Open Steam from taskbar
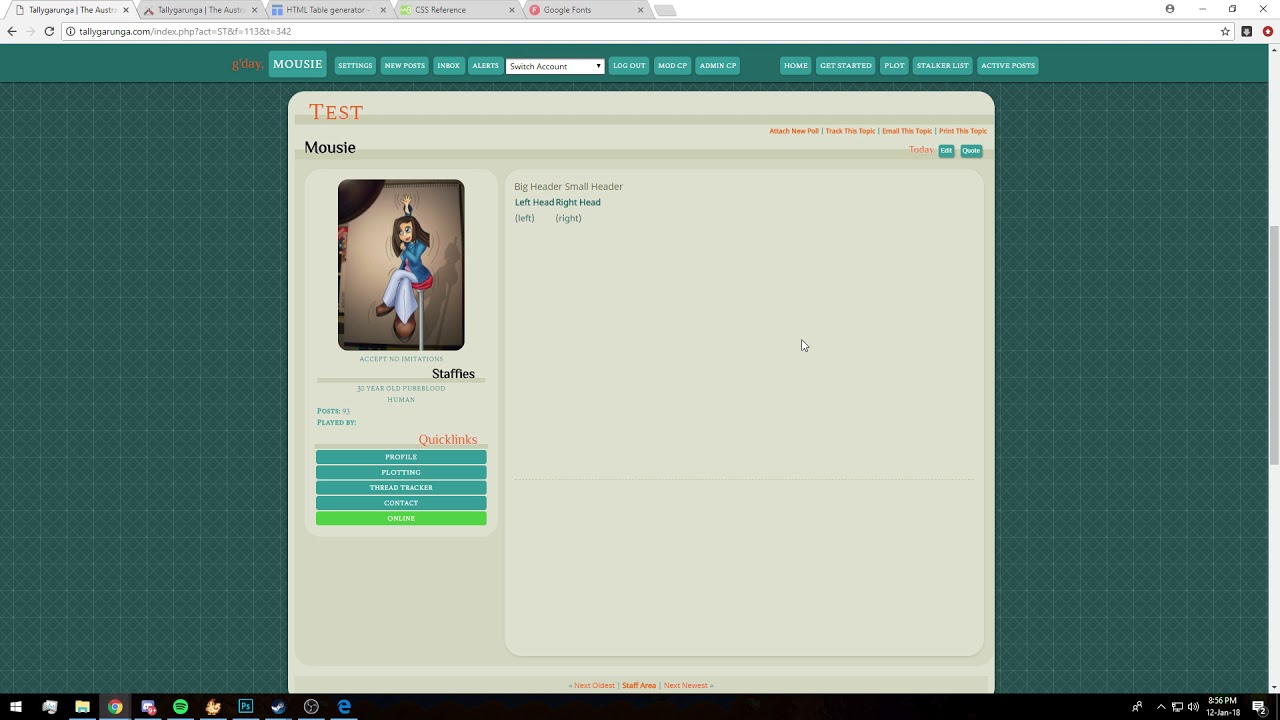 tap(278, 707)
